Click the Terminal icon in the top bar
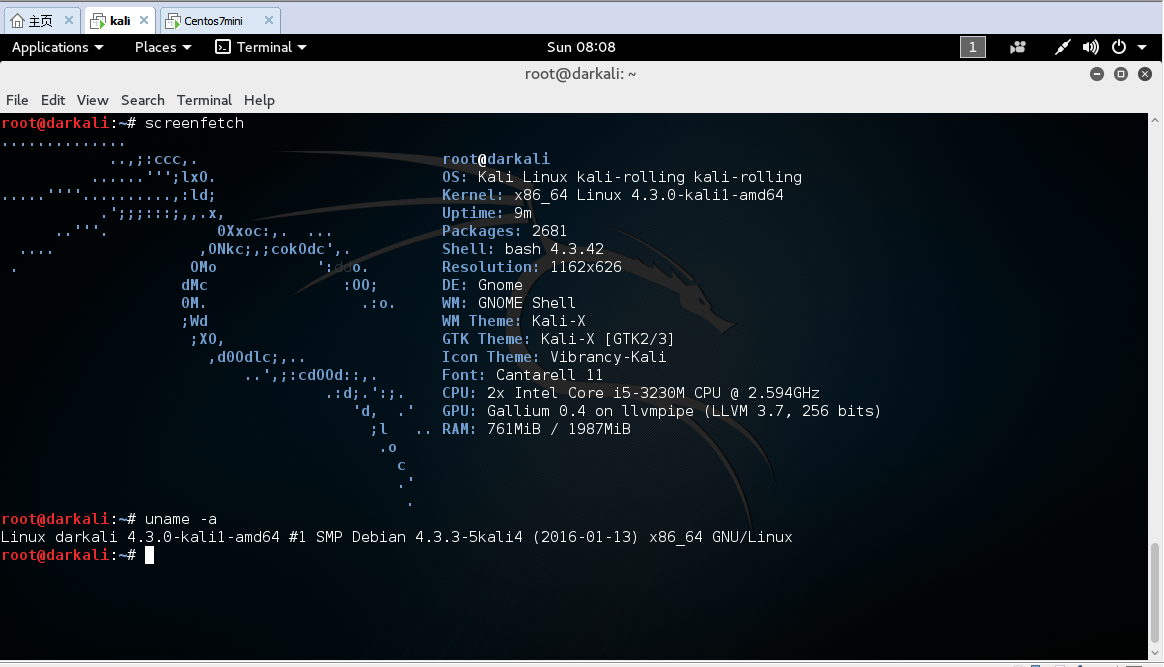1164x667 pixels. click(223, 47)
